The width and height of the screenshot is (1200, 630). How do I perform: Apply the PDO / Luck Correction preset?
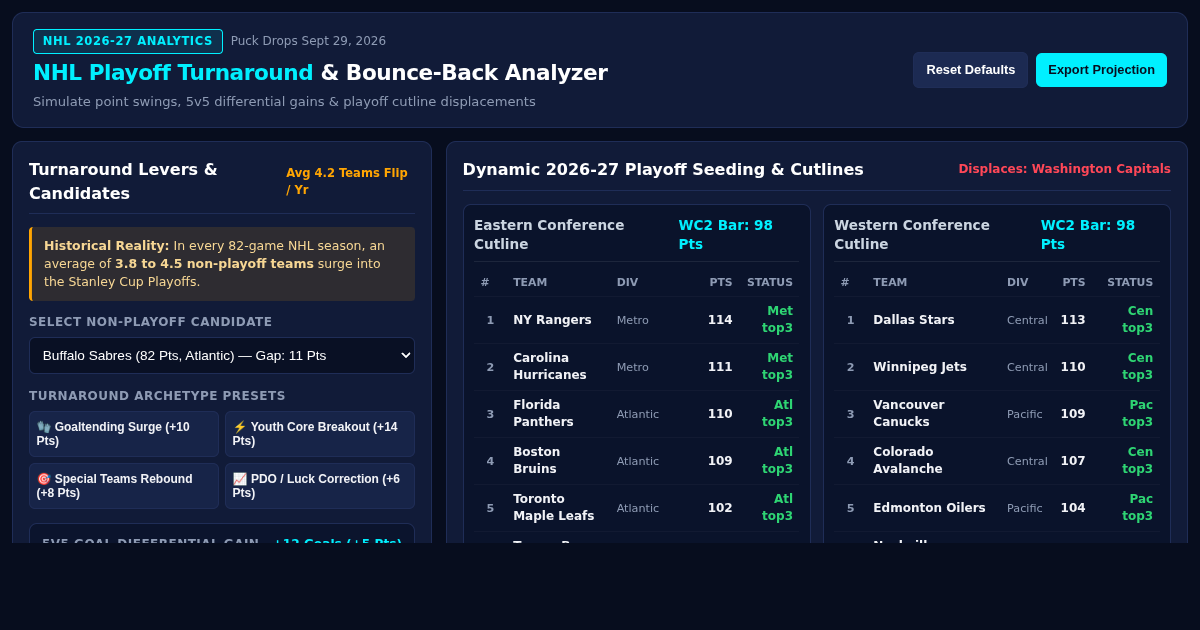click(320, 486)
